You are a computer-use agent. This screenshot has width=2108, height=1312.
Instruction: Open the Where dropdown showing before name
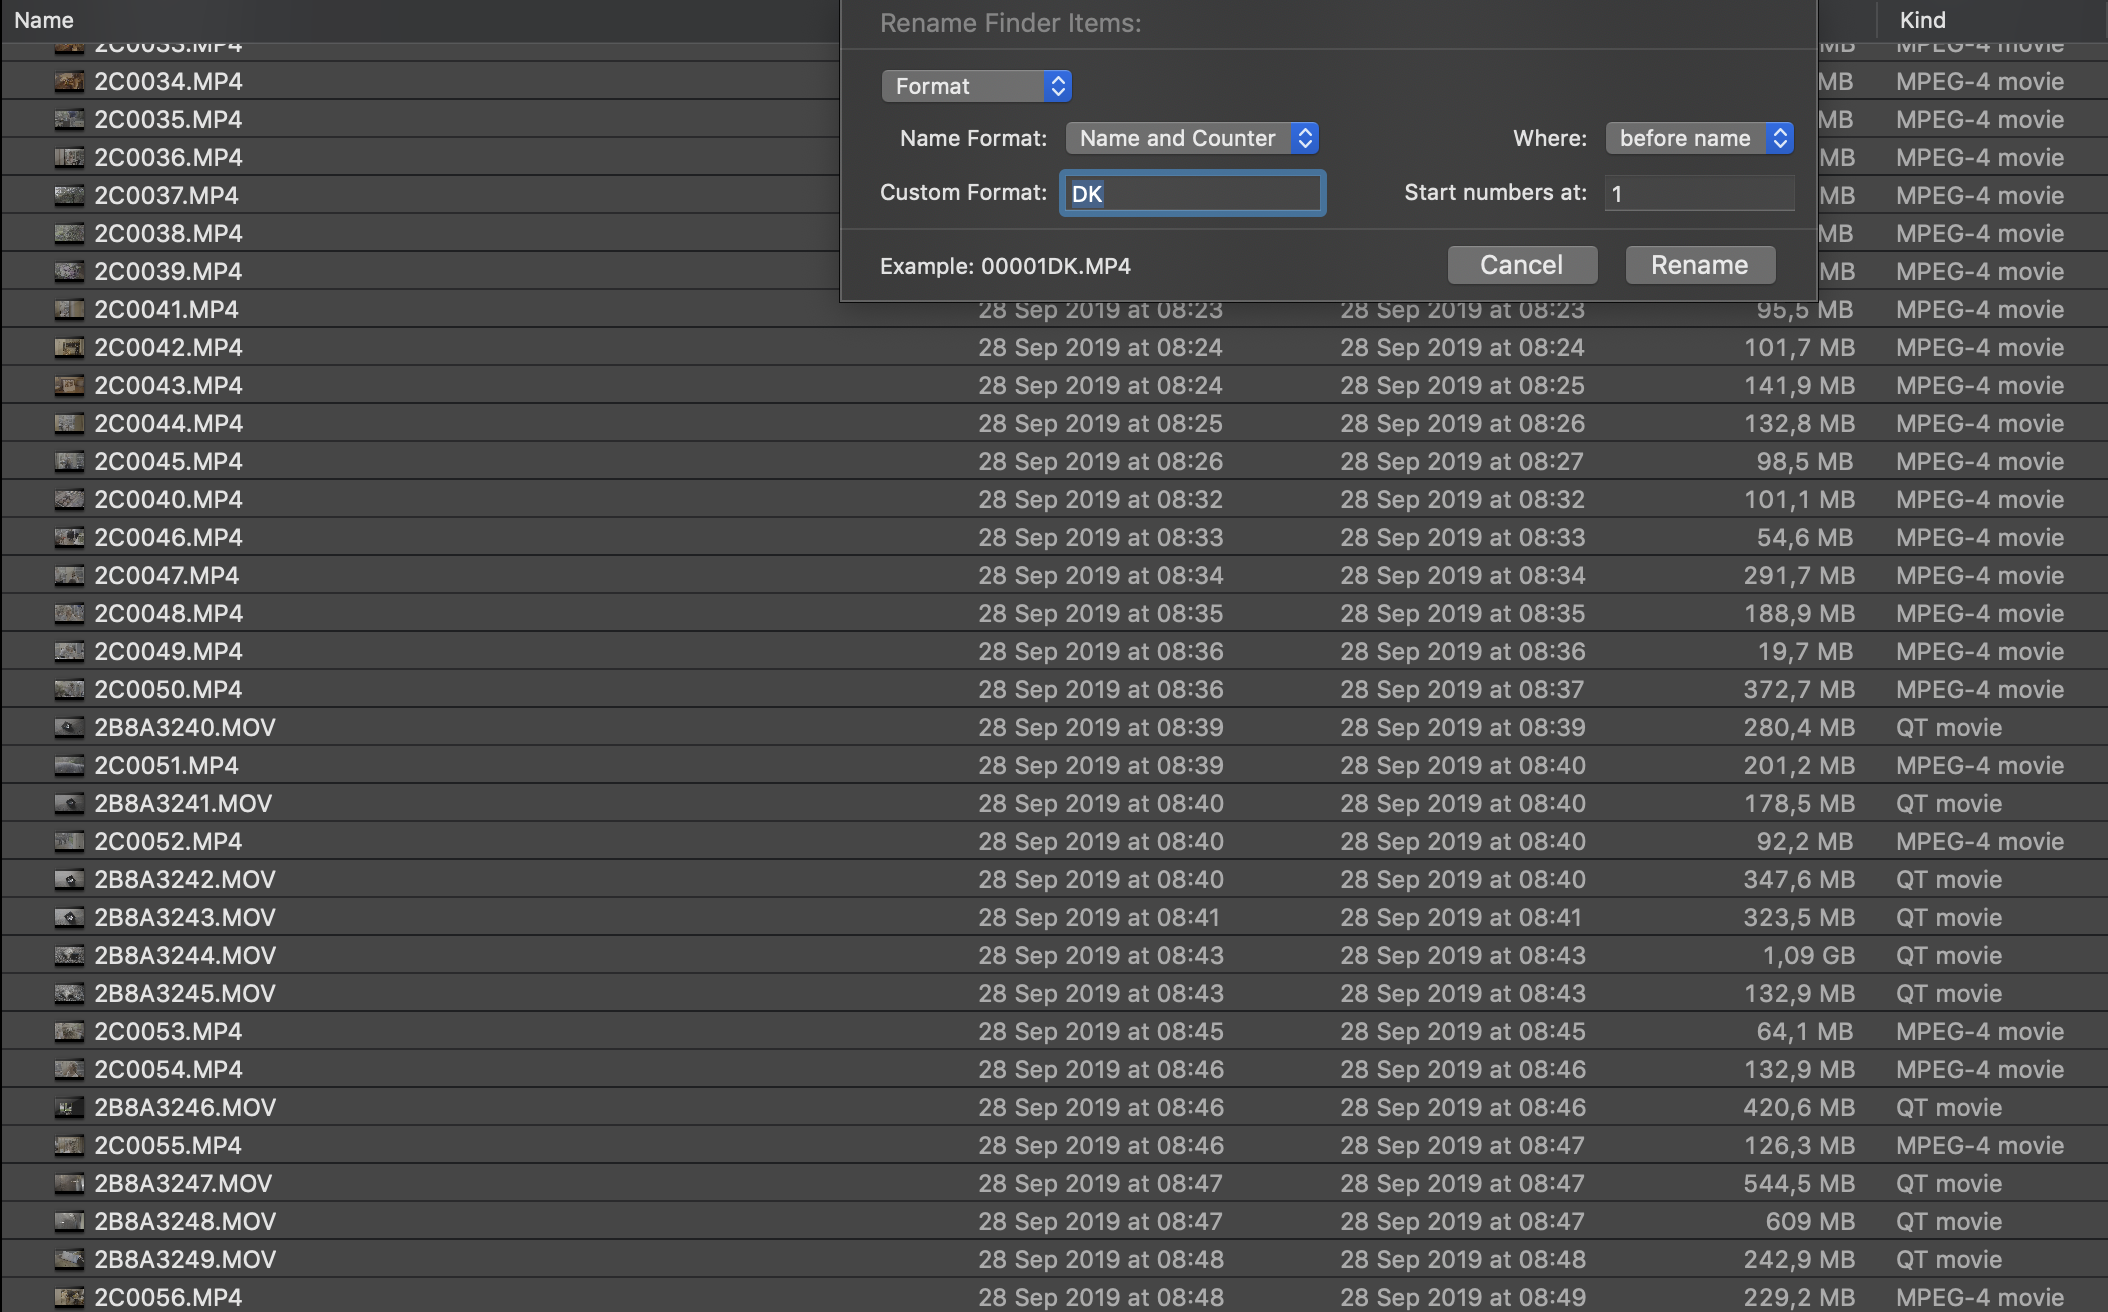1698,138
